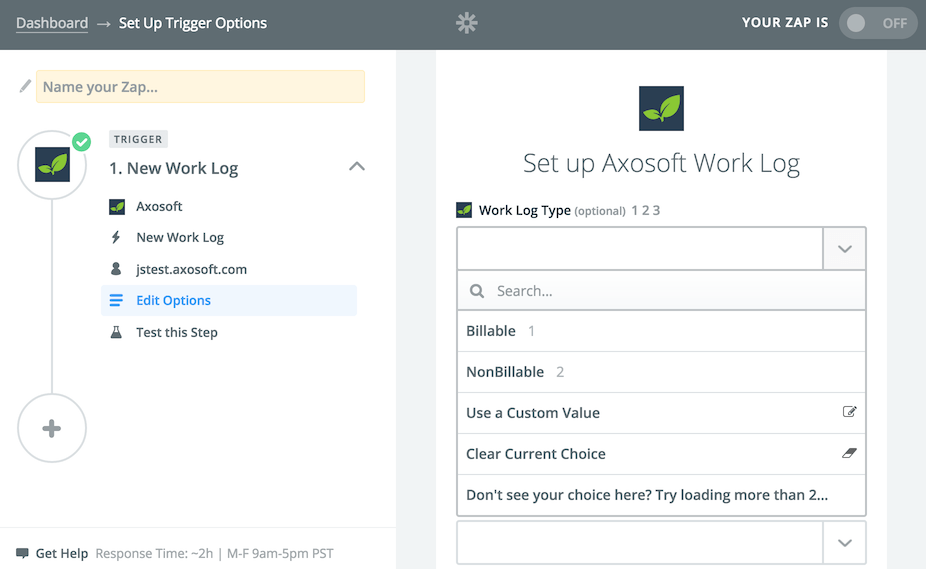Expand the second dropdown below the list
926x569 pixels.
point(845,542)
